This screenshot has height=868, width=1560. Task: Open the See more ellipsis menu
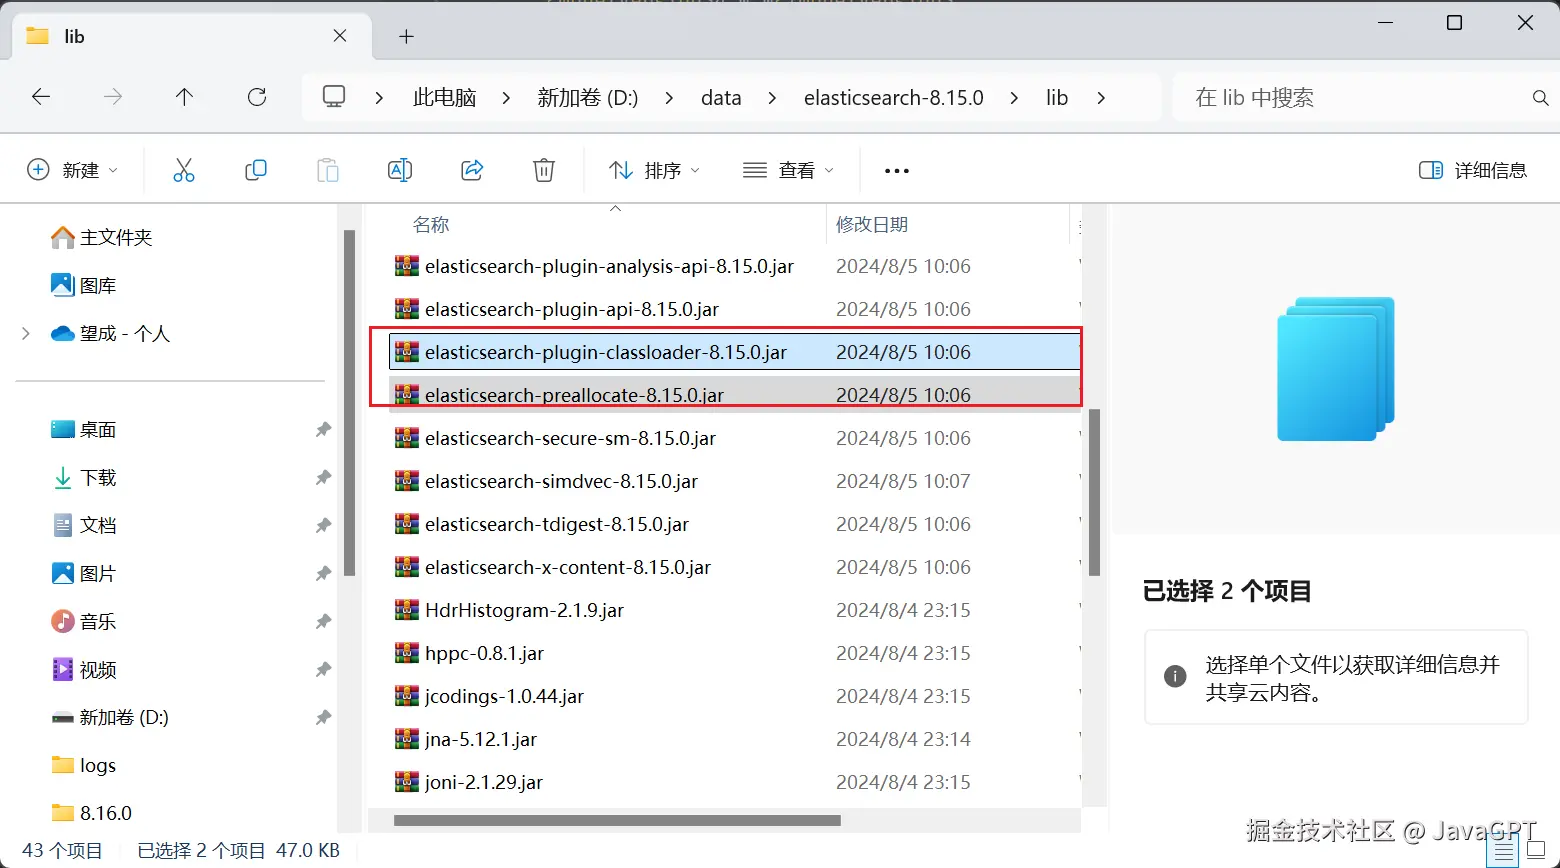click(x=897, y=171)
